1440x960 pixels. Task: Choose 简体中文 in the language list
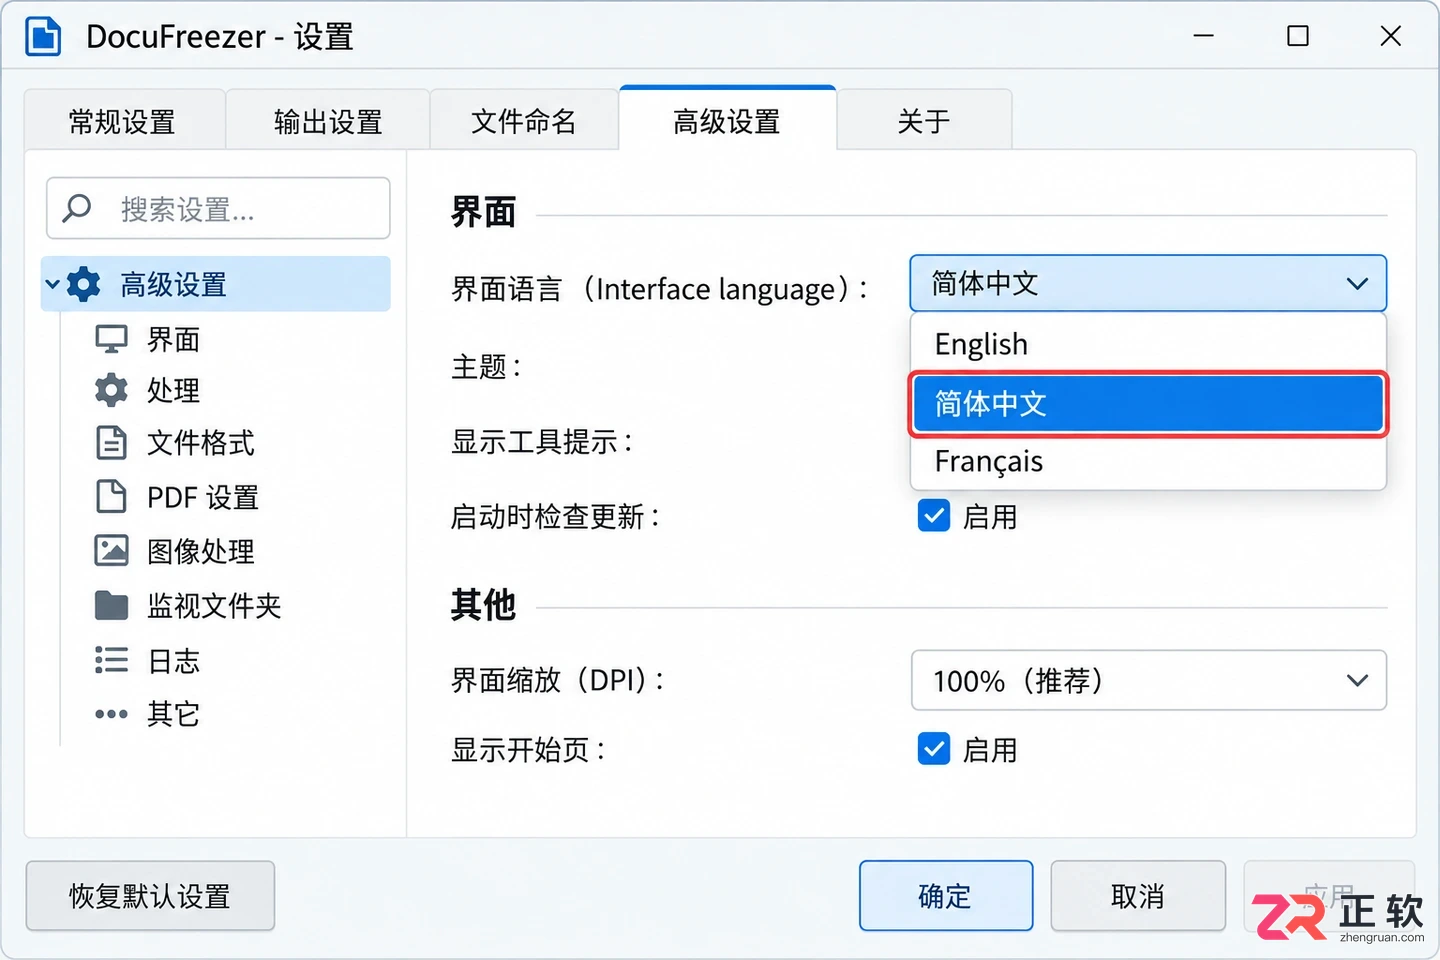click(x=1148, y=404)
